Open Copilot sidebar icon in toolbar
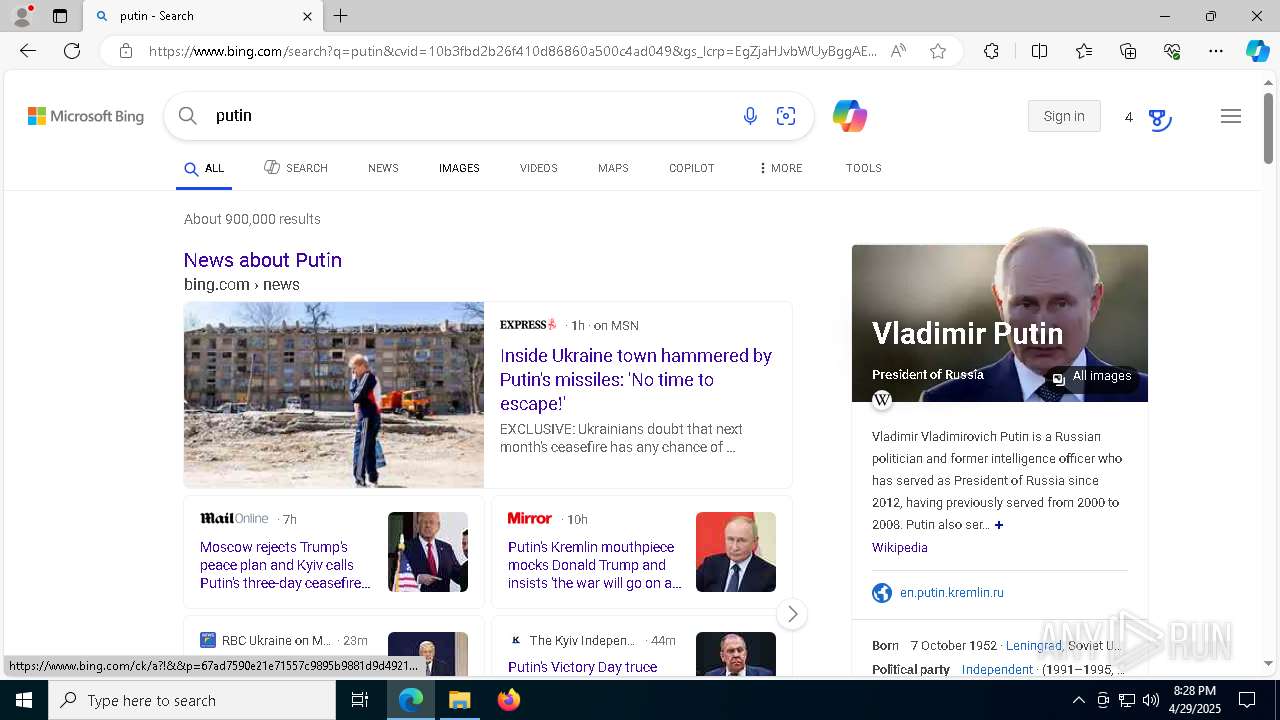 1257,51
